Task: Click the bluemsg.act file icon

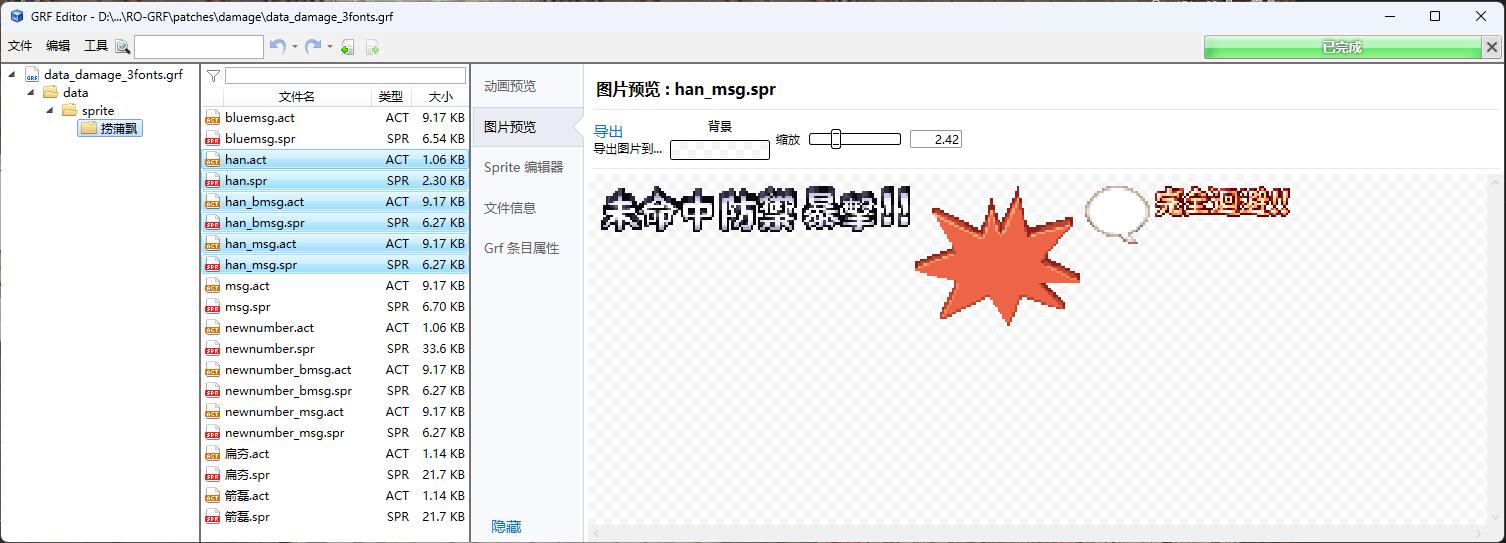Action: (x=212, y=118)
